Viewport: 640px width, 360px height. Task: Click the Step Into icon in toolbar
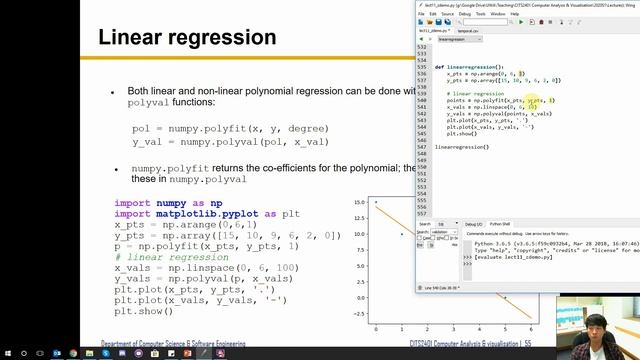[562, 22]
